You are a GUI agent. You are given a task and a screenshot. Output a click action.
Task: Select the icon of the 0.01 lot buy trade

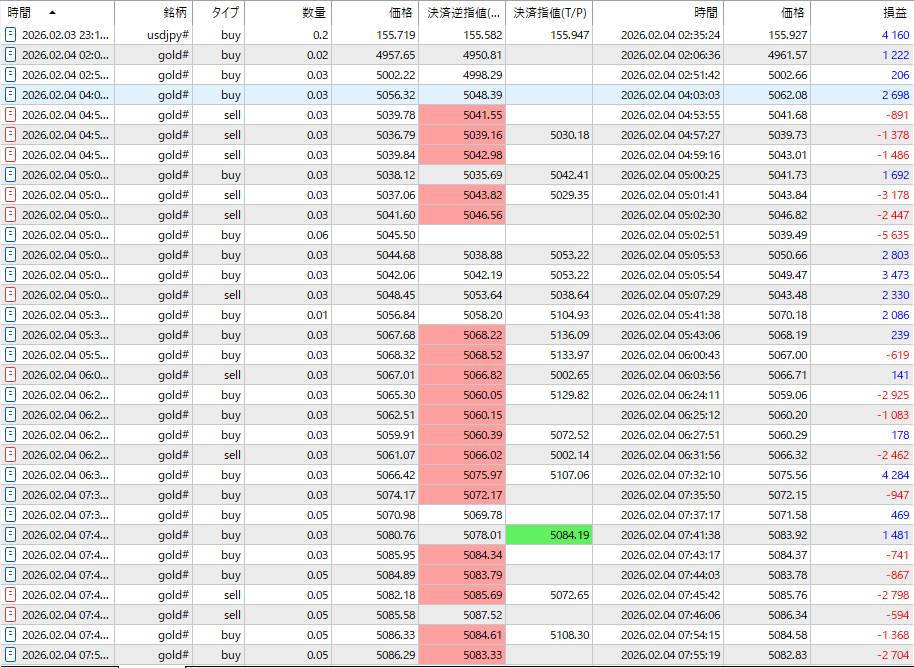click(x=10, y=315)
